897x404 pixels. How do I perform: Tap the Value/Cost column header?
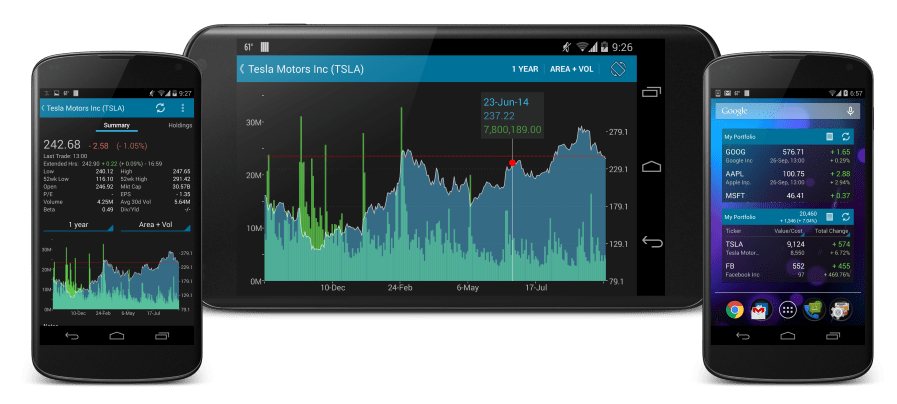click(x=787, y=231)
